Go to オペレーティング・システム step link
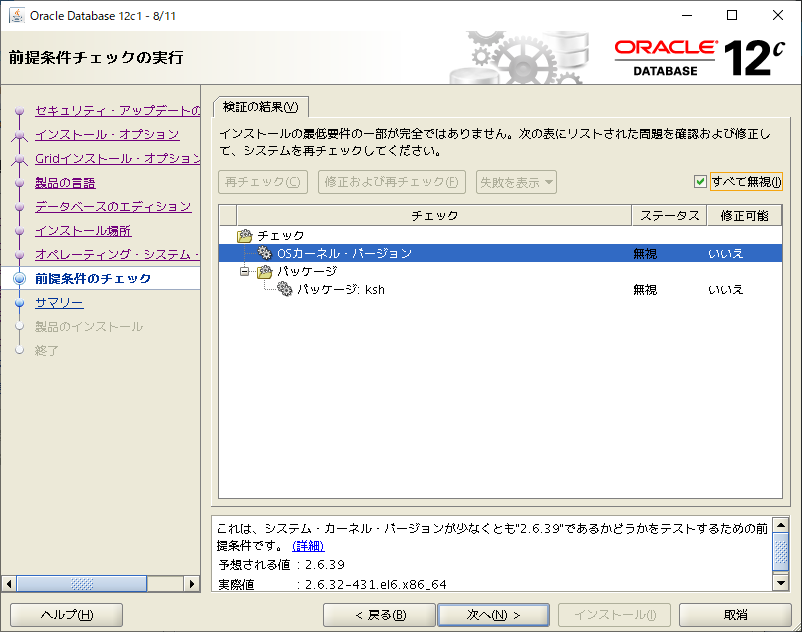This screenshot has height=632, width=802. click(118, 255)
